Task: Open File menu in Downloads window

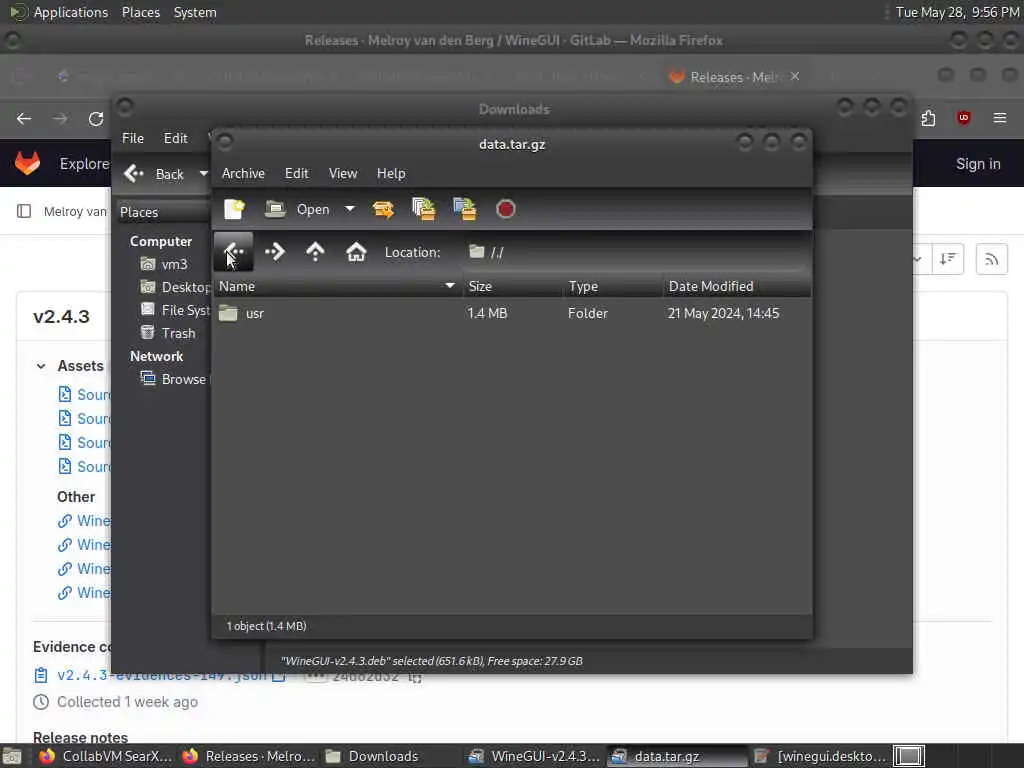Action: [133, 138]
